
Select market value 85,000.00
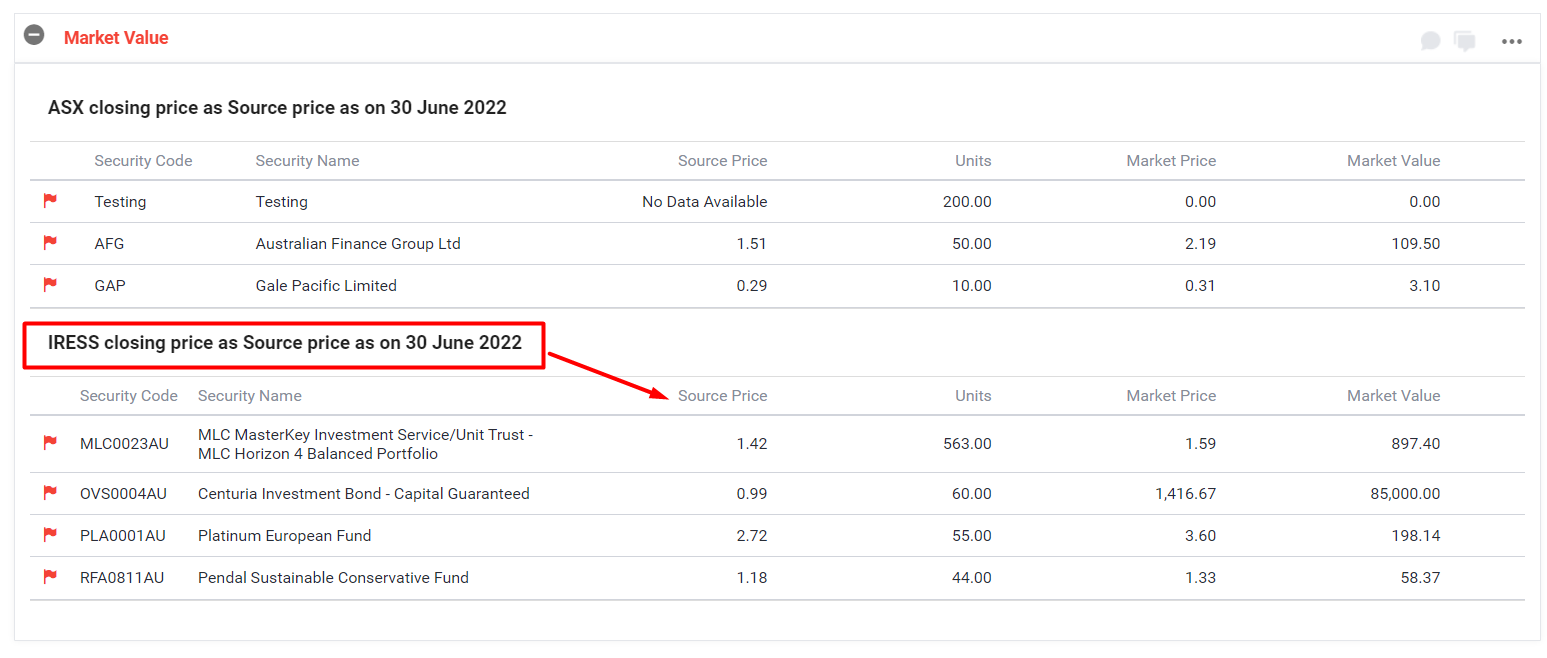point(1406,494)
